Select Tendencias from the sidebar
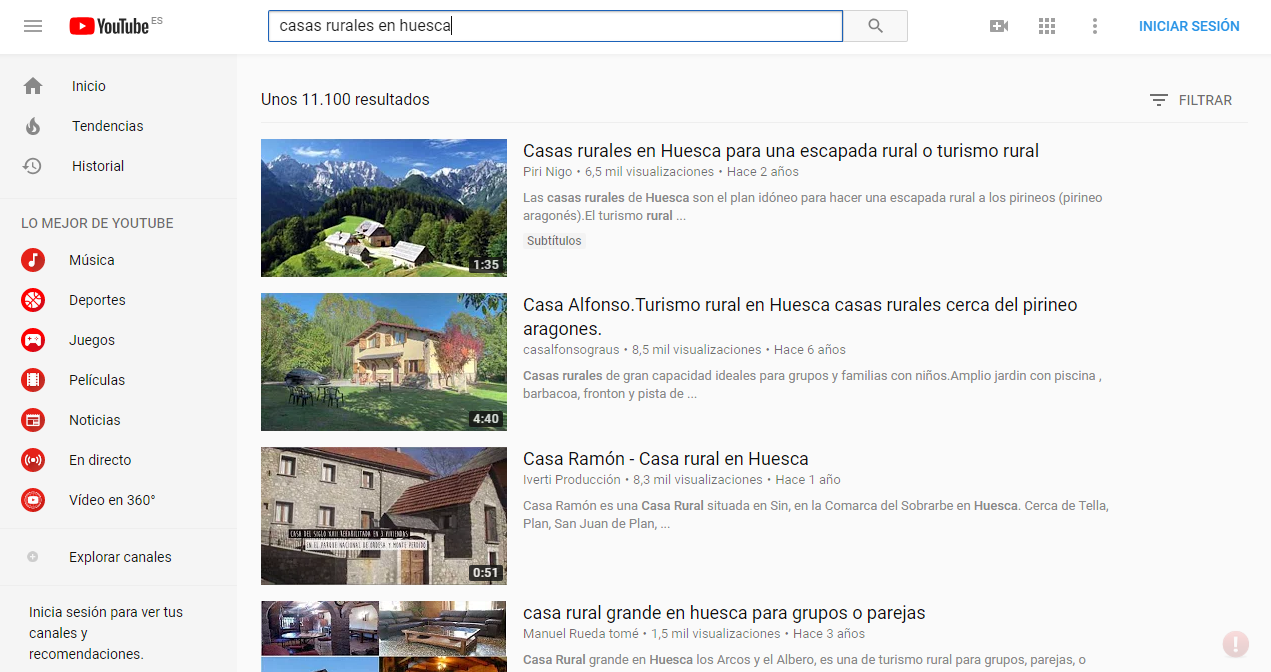The width and height of the screenshot is (1271, 672). 106,126
